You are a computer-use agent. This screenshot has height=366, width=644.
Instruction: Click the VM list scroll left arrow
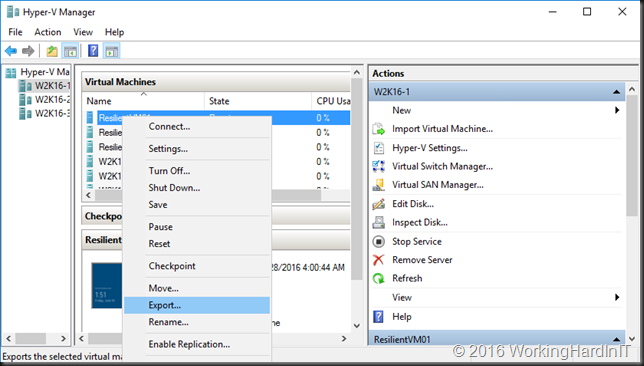tap(89, 195)
